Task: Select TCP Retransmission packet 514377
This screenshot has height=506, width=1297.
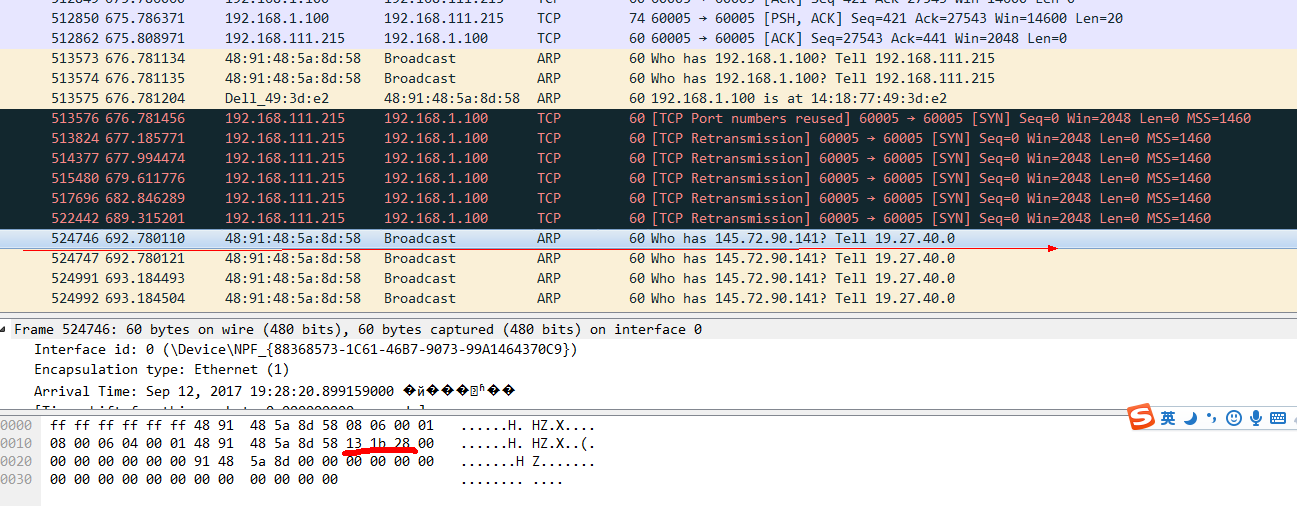Action: tap(648, 158)
